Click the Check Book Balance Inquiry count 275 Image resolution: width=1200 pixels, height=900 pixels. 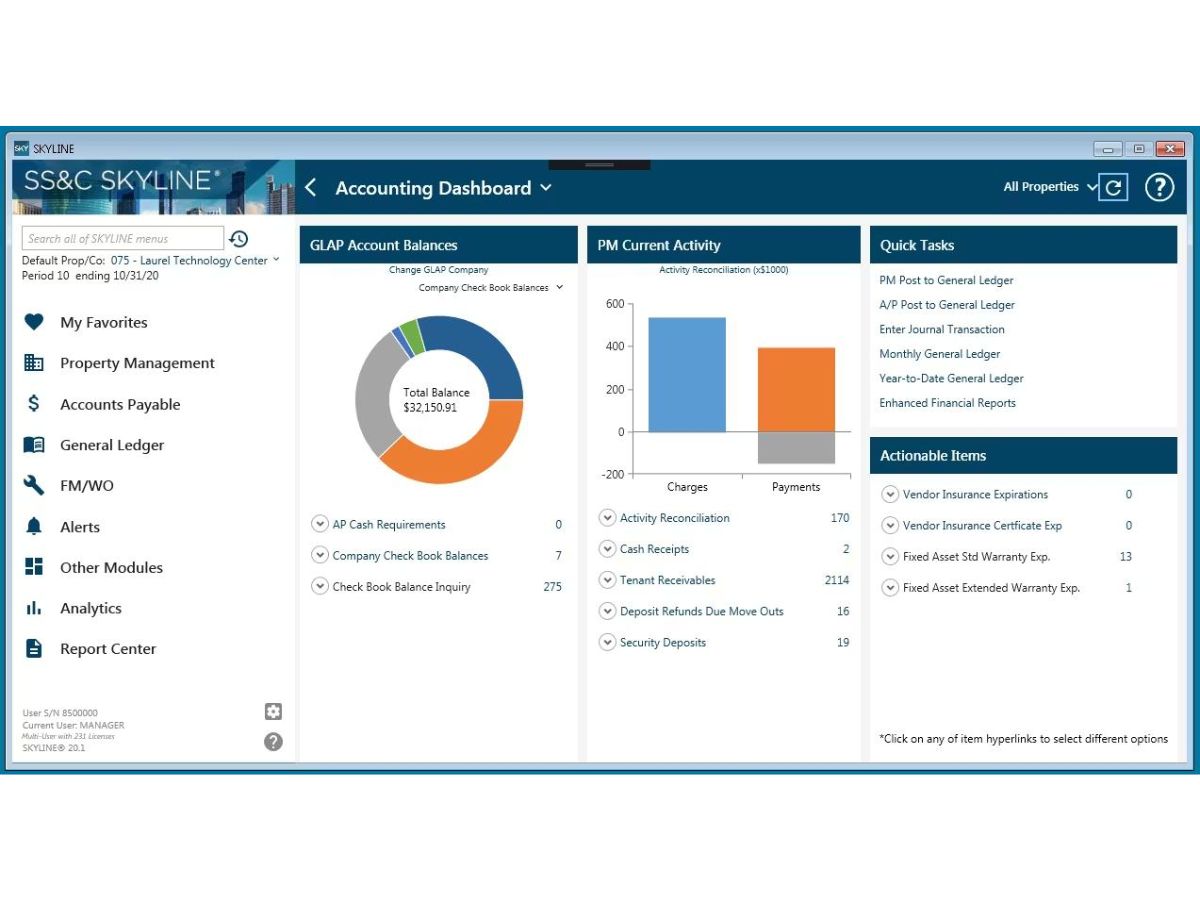pyautogui.click(x=552, y=587)
